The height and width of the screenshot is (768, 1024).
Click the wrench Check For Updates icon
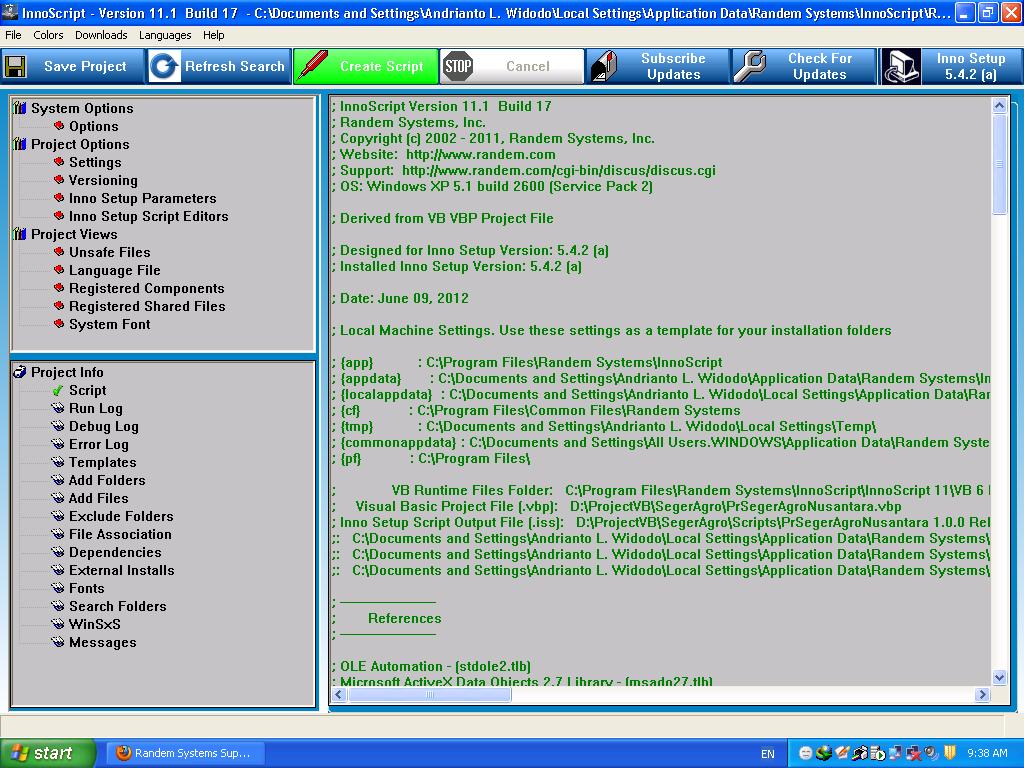coord(750,67)
